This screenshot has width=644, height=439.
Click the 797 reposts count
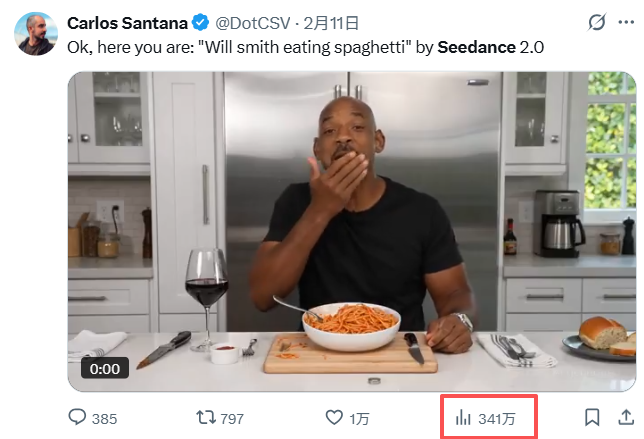coord(232,419)
